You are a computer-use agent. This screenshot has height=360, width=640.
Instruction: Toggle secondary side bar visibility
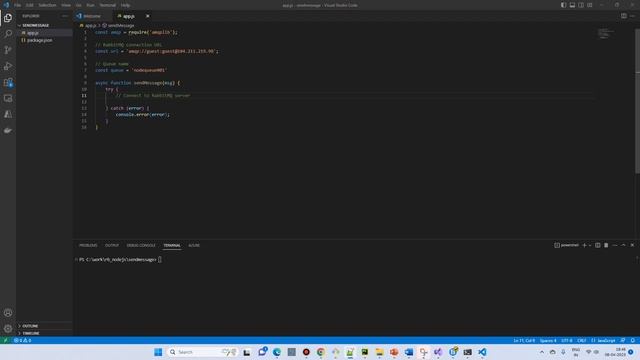[581, 5]
